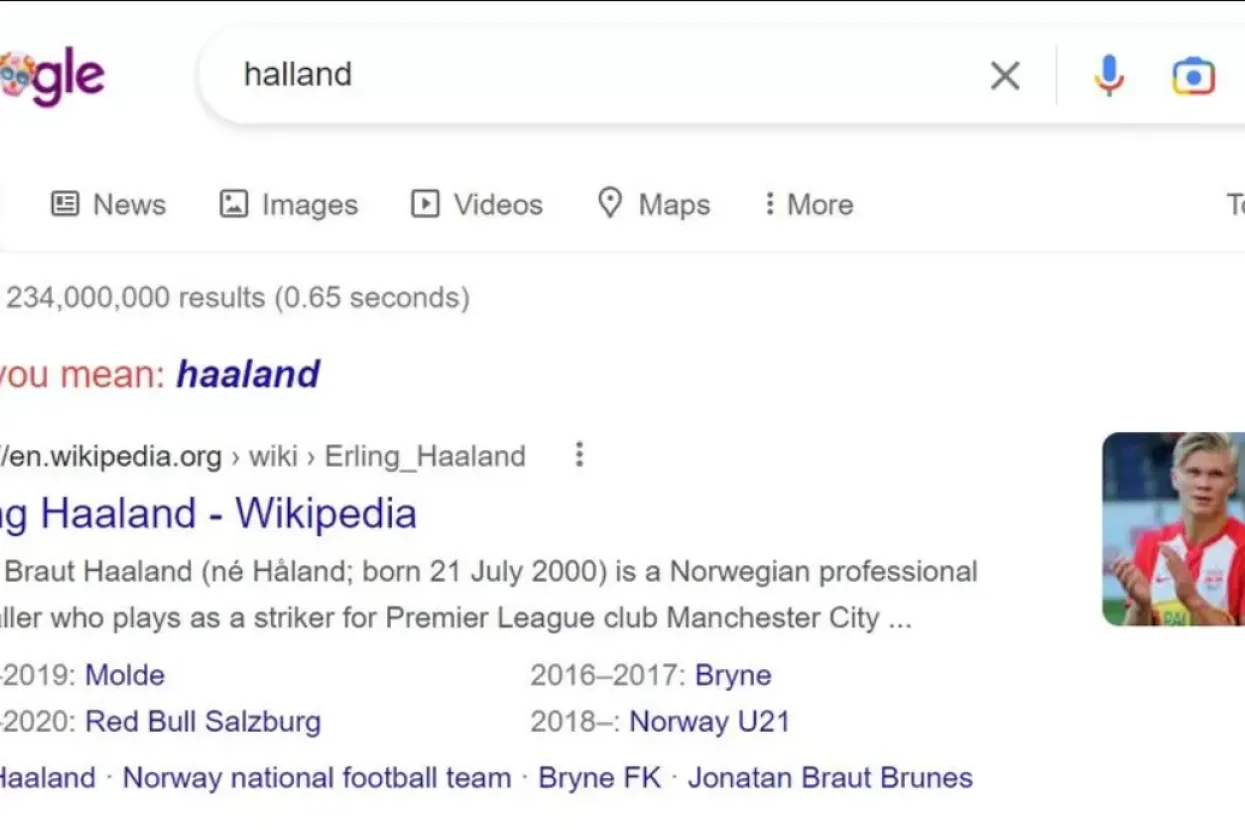
Task: Click the Haaland photo thumbnail
Action: (x=1180, y=530)
